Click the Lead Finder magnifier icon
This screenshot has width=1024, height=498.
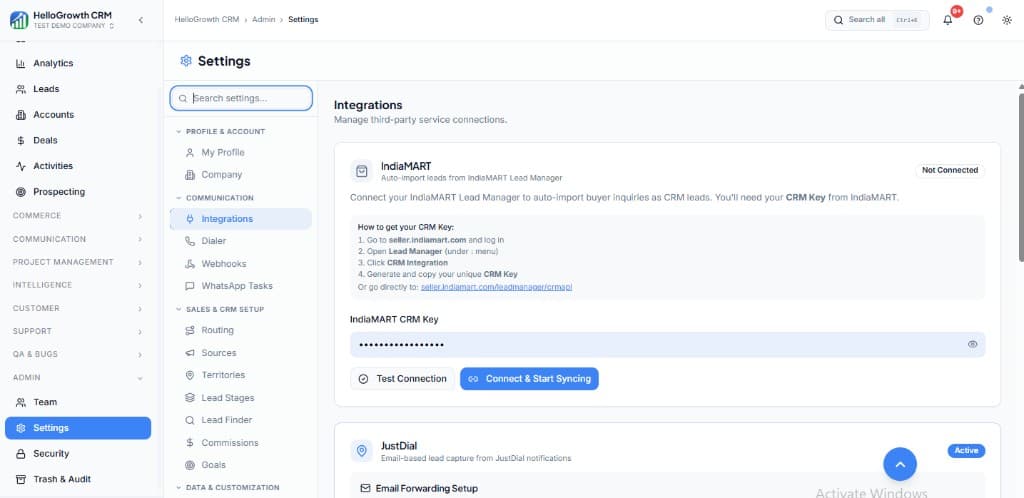(x=190, y=420)
